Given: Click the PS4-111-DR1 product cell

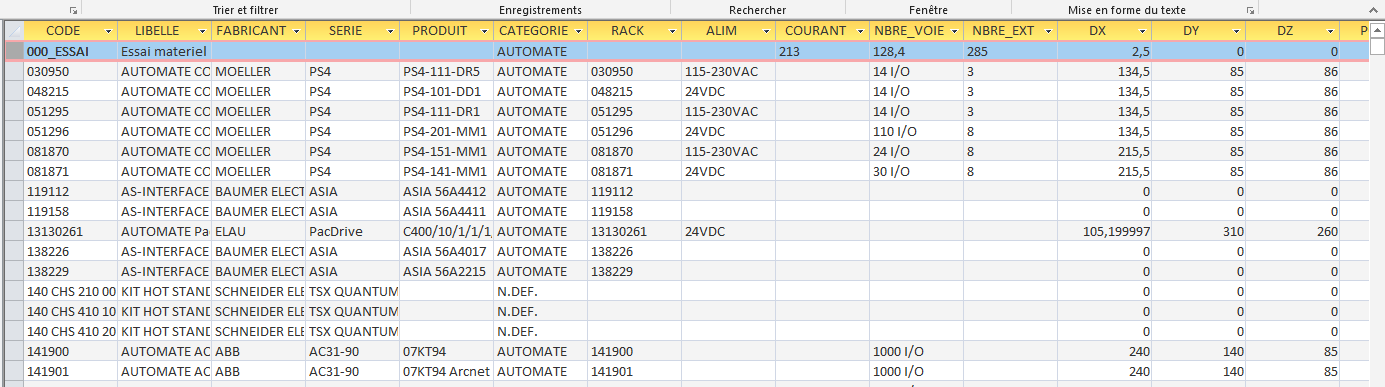Looking at the screenshot, I should (446, 111).
